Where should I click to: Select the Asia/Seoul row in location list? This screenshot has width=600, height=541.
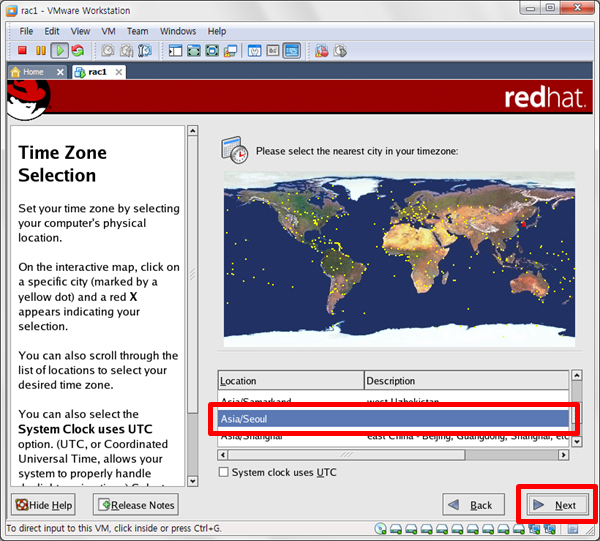pyautogui.click(x=393, y=419)
